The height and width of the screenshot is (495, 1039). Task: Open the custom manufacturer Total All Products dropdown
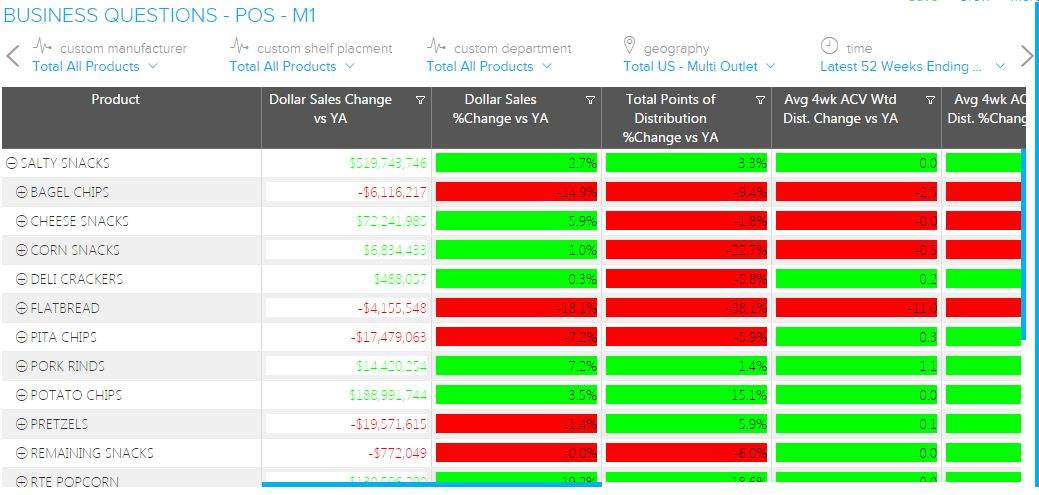[x=95, y=67]
